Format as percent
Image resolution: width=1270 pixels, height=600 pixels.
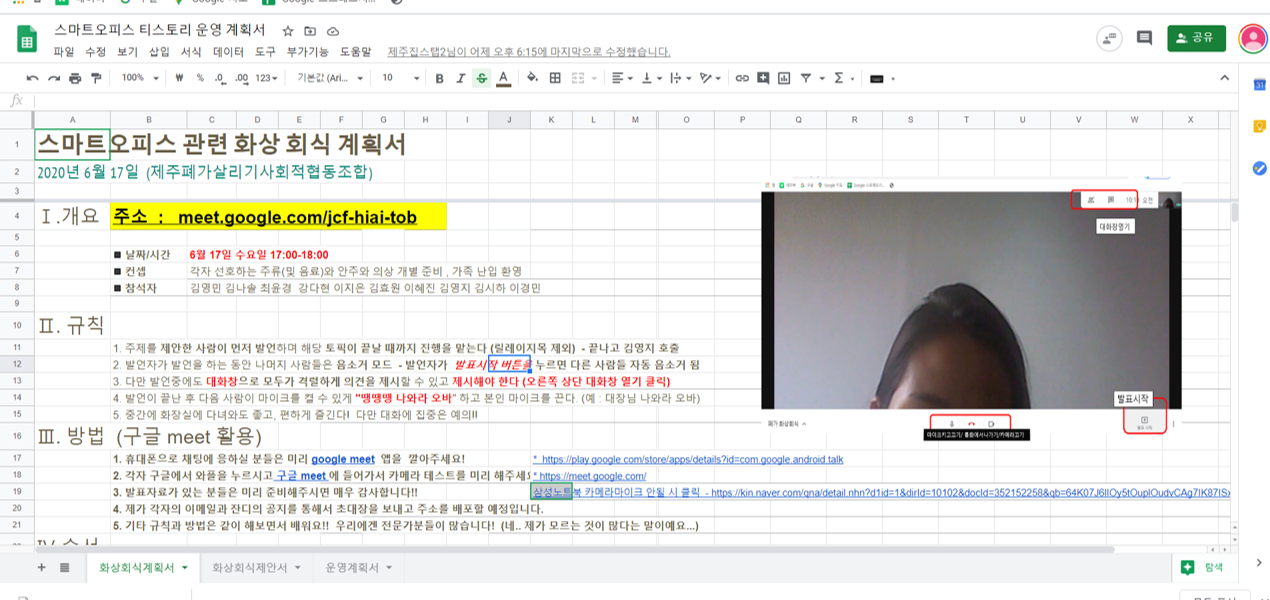click(x=201, y=78)
